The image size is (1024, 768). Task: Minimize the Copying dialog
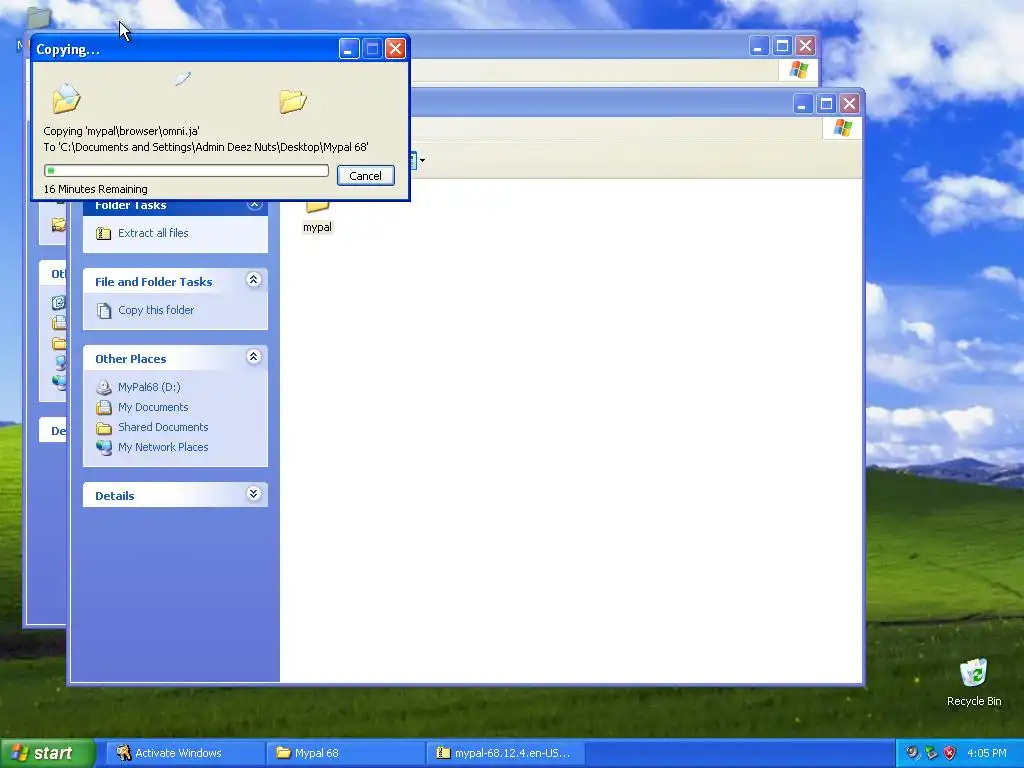[x=349, y=48]
